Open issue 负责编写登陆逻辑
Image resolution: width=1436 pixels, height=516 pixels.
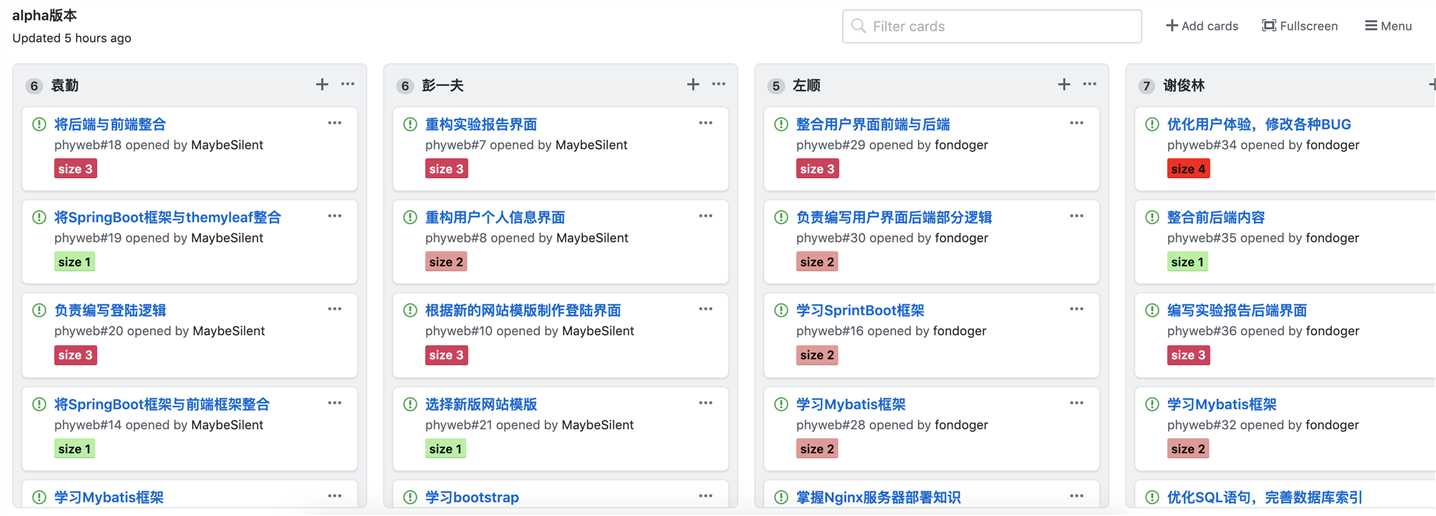tap(110, 310)
